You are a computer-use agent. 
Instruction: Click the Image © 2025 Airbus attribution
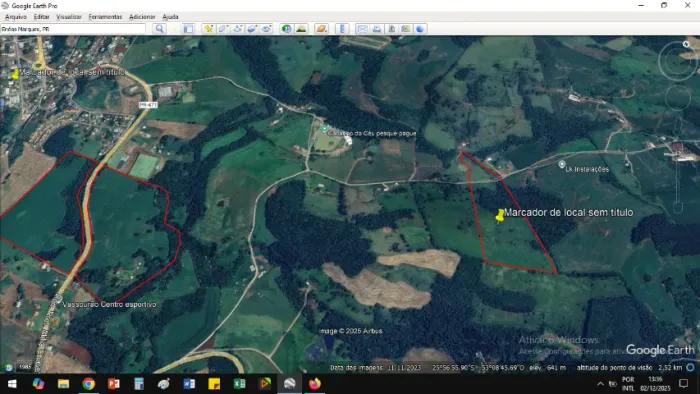pyautogui.click(x=350, y=331)
